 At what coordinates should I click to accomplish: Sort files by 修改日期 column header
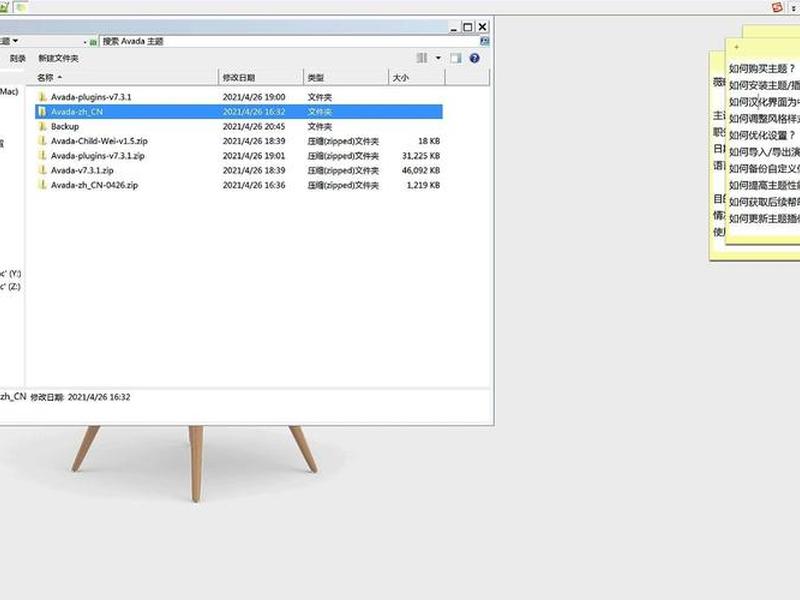(261, 78)
